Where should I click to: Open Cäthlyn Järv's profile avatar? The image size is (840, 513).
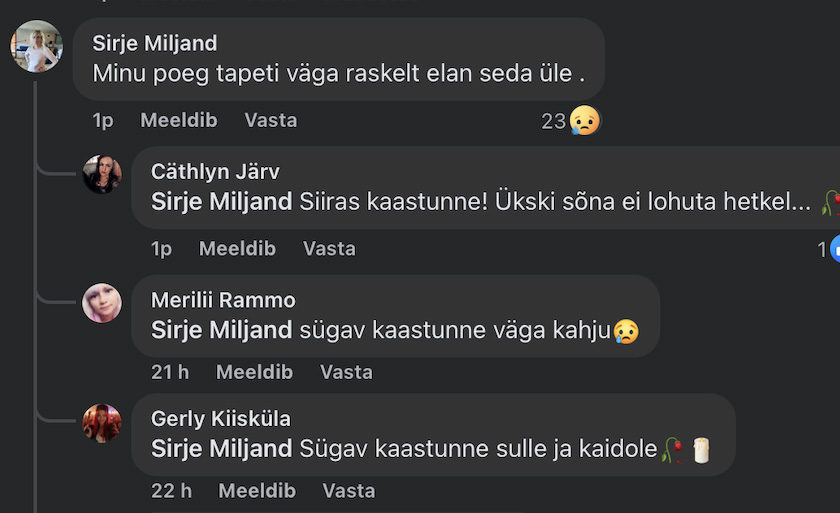click(x=102, y=174)
